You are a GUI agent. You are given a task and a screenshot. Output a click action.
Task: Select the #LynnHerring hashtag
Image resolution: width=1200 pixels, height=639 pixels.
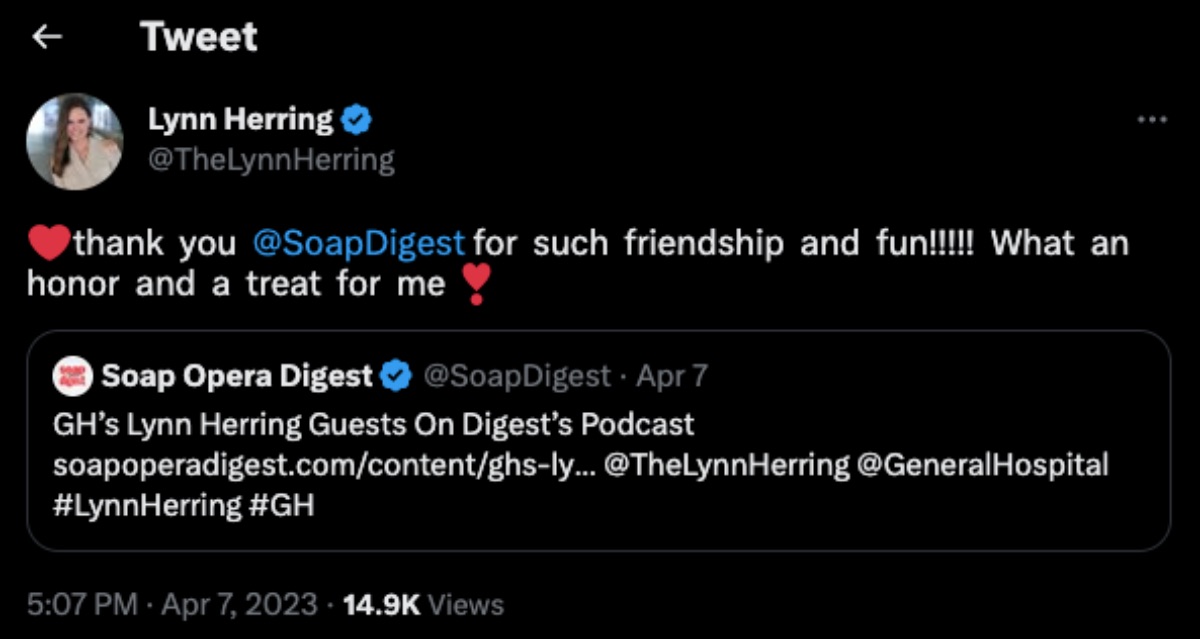(x=146, y=505)
